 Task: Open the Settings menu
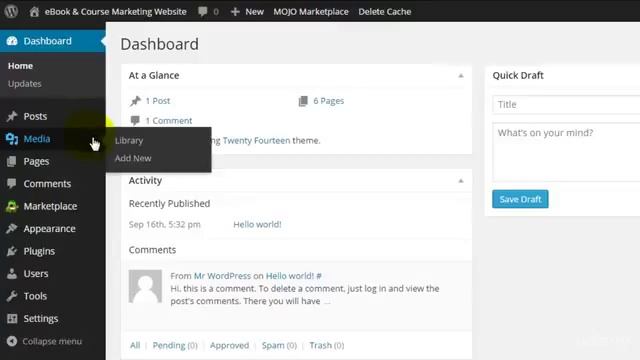pos(41,318)
